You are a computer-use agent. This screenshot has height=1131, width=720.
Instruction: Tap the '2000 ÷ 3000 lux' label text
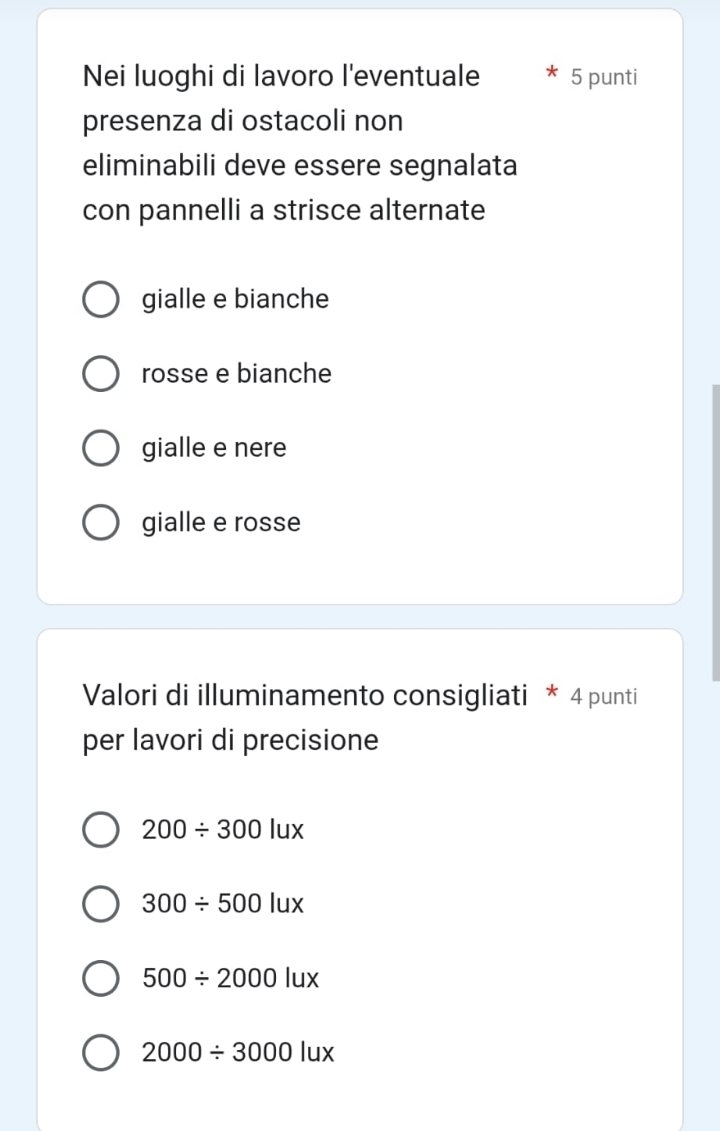coord(238,1053)
